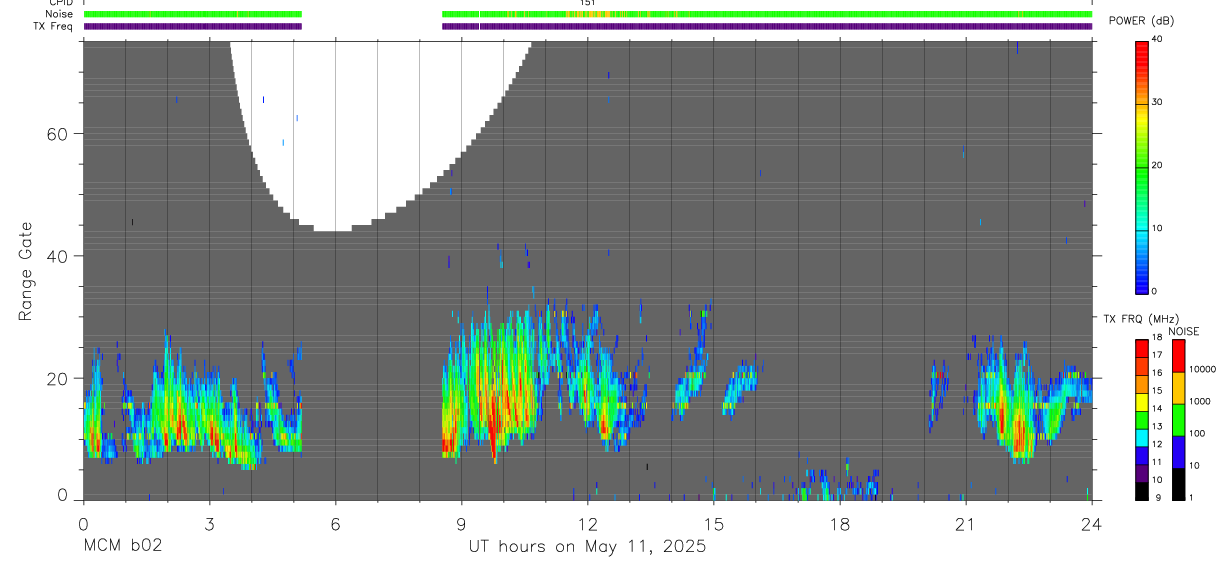Click the POWER (dB) color scale bar
1228x567 pixels.
pyautogui.click(x=1142, y=166)
